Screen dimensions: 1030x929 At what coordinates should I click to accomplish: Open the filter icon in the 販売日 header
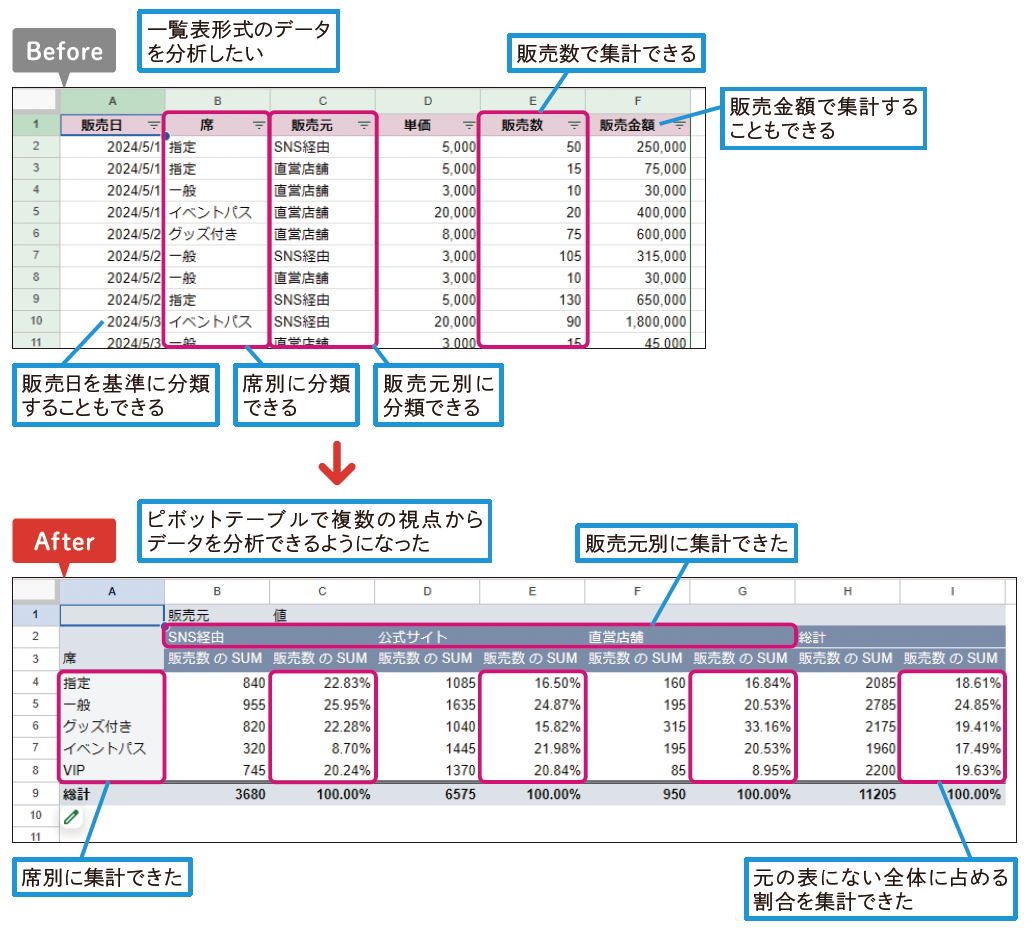pyautogui.click(x=153, y=125)
